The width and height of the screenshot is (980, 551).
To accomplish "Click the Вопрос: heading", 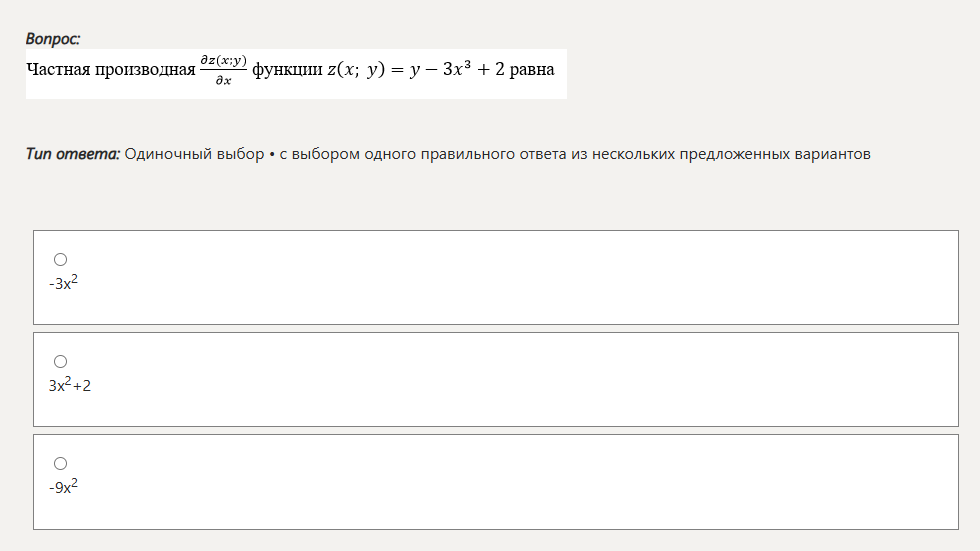I will click(x=53, y=39).
